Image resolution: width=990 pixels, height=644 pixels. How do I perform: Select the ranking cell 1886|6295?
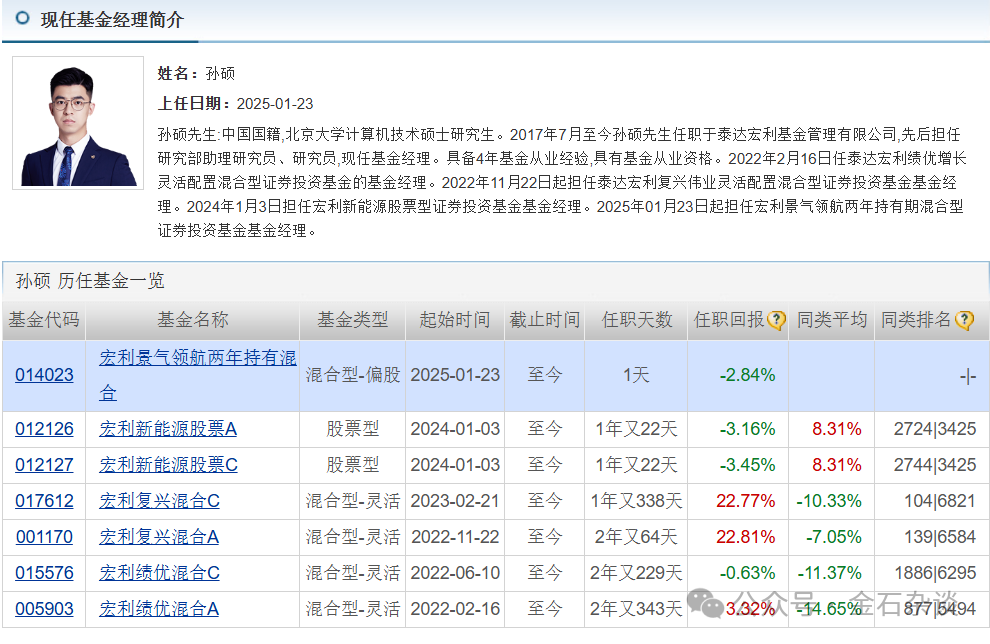point(934,573)
